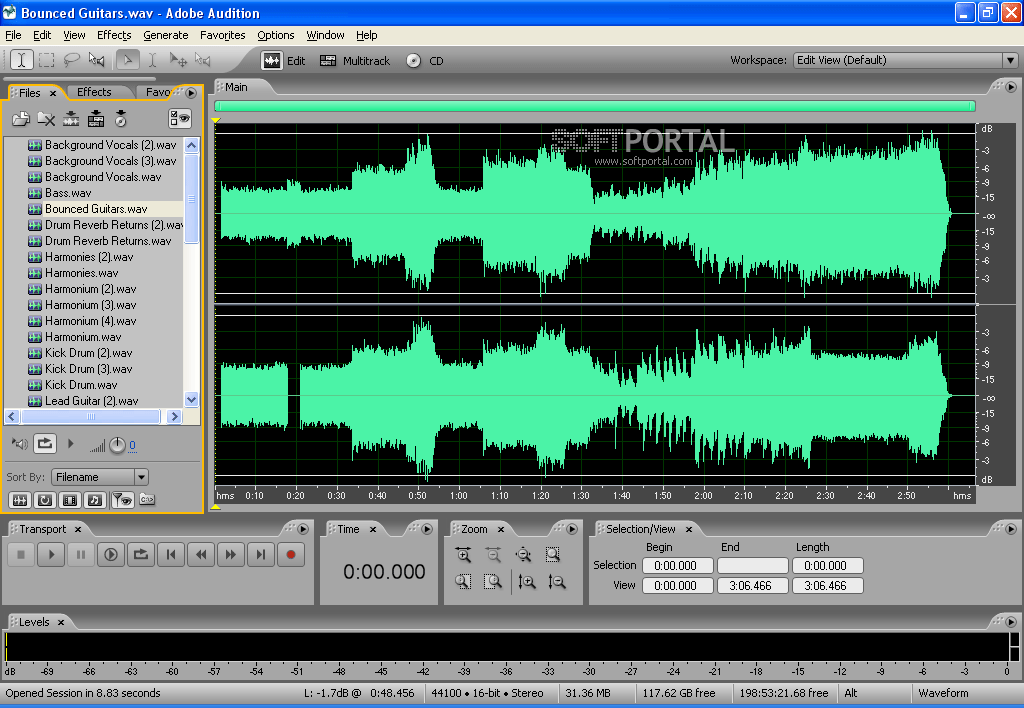
Task: Toggle Show Loop Files filter button
Action: [x=45, y=500]
